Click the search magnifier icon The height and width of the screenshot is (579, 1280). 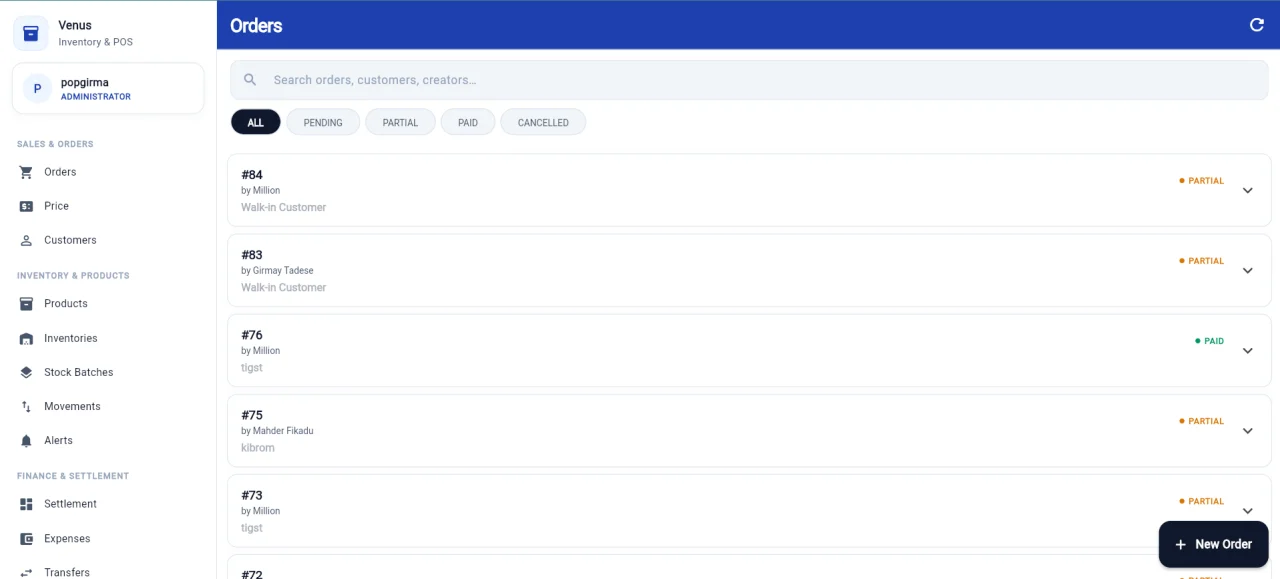pos(250,80)
